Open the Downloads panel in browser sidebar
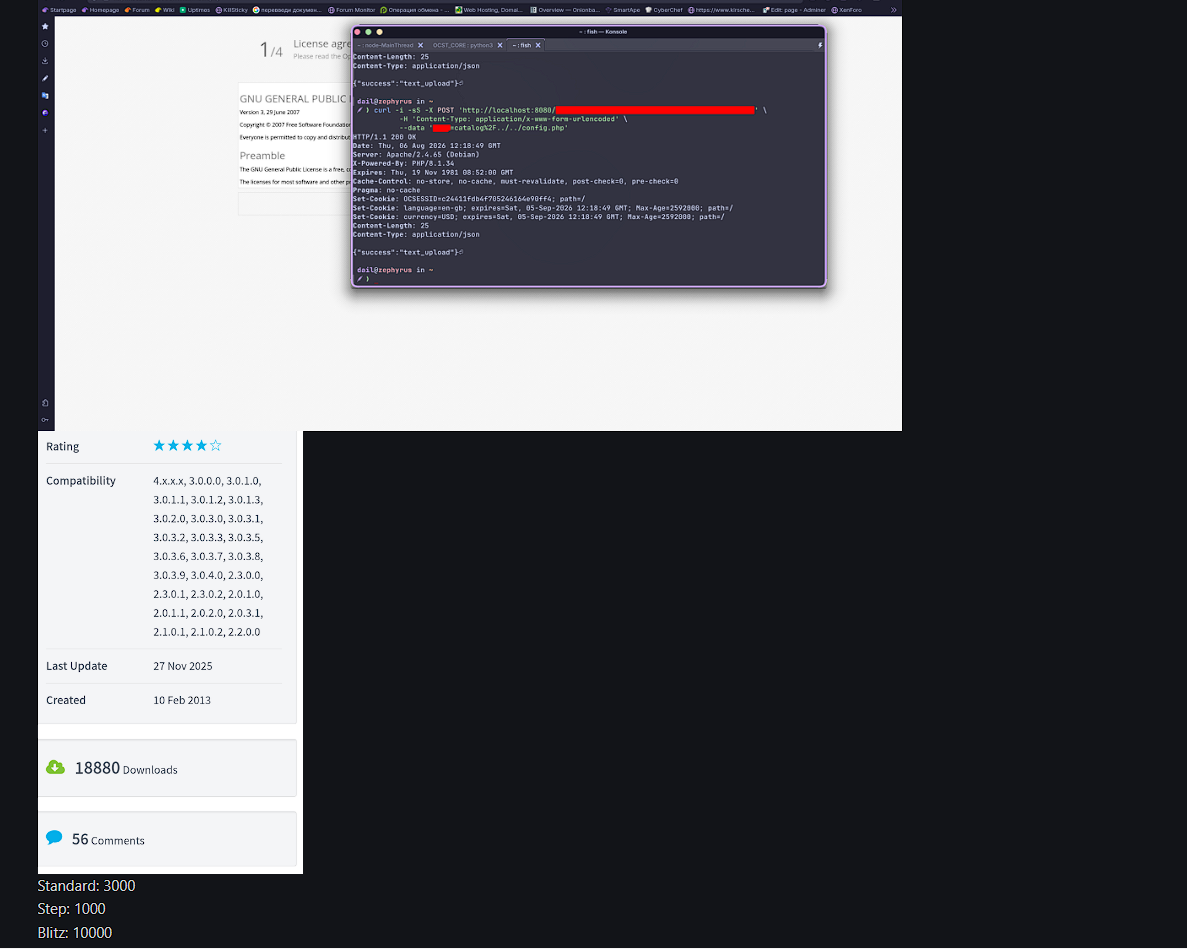 pos(45,61)
